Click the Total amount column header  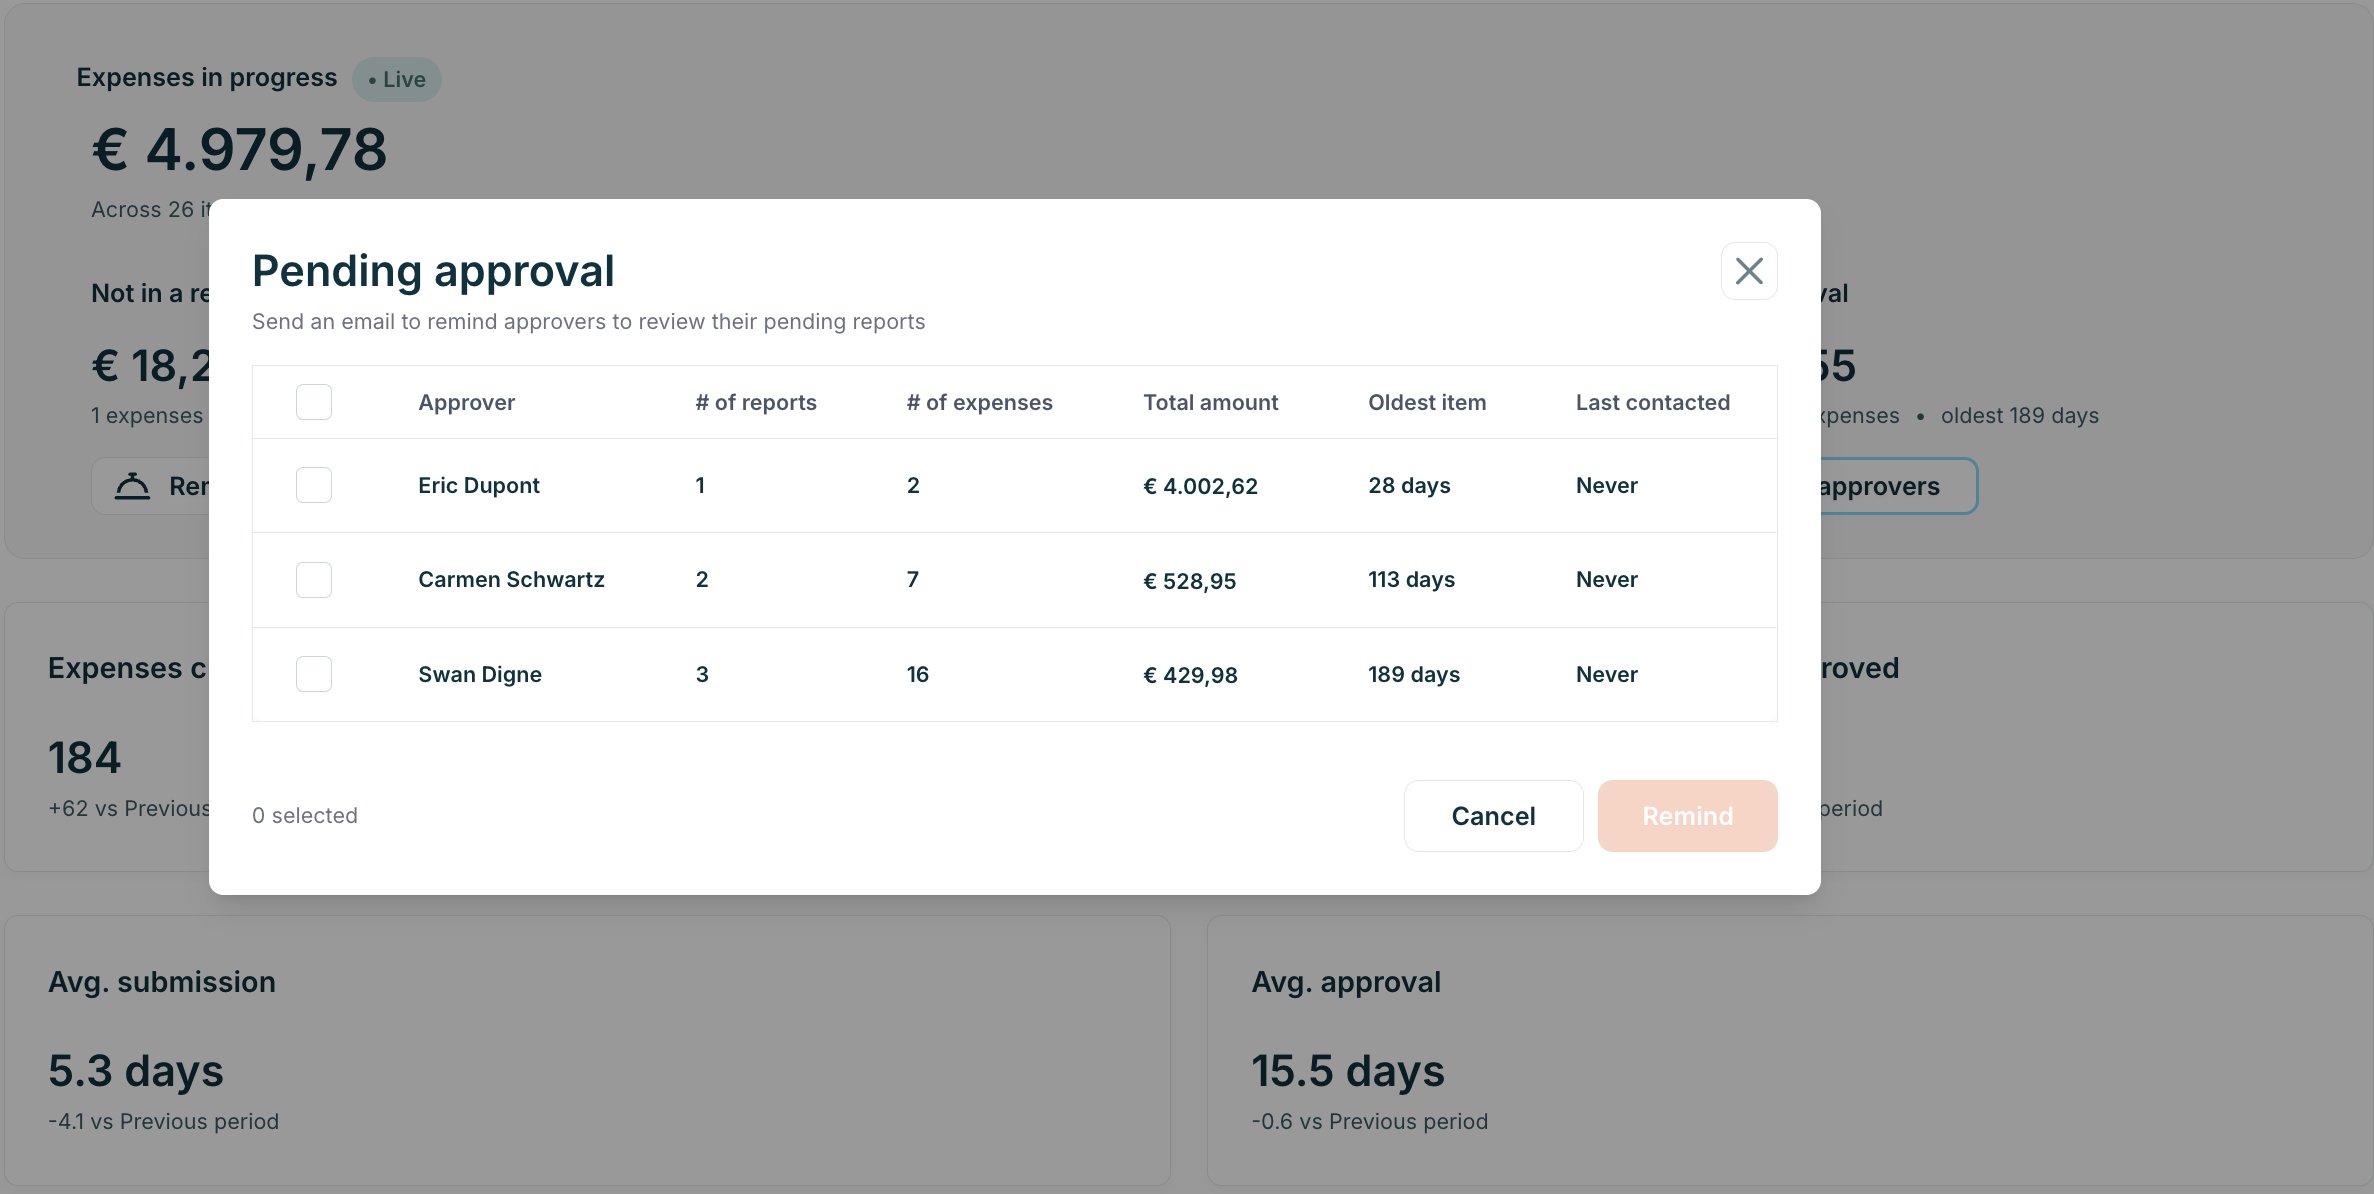(x=1210, y=402)
